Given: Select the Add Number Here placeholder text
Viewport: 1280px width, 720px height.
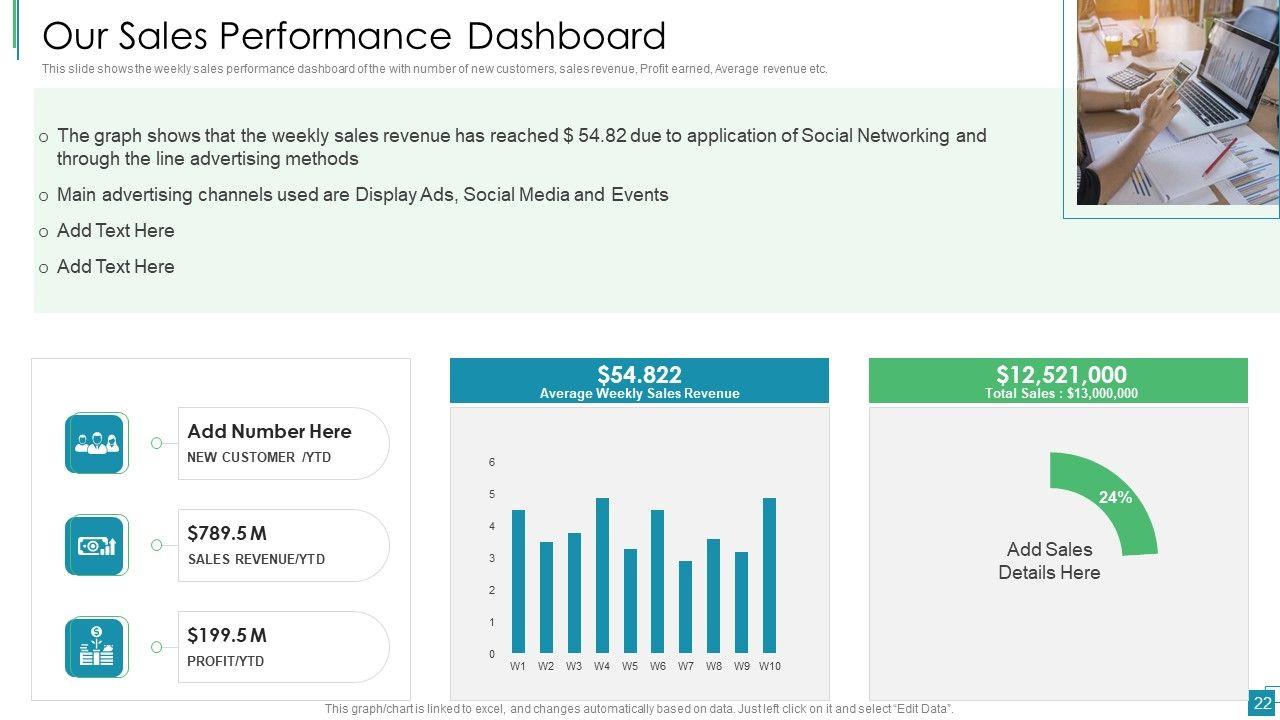Looking at the screenshot, I should pos(269,431).
